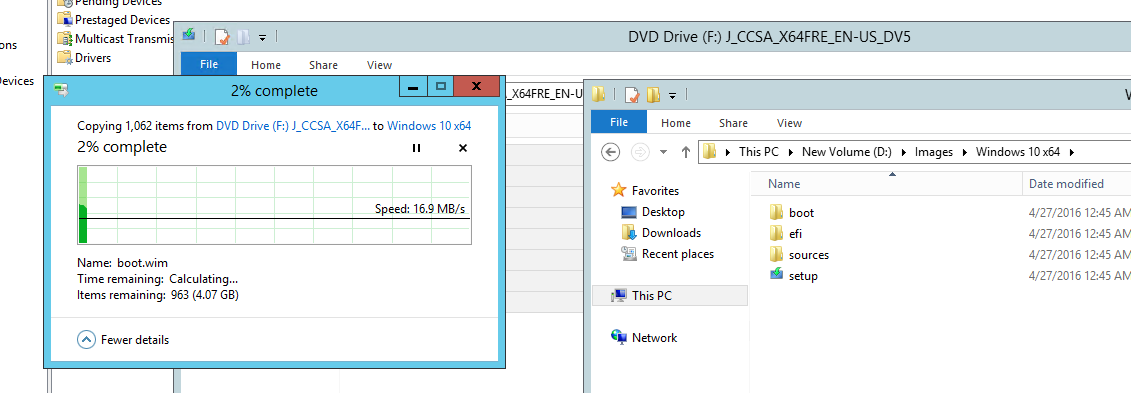Image resolution: width=1131 pixels, height=393 pixels.
Task: Select Favorites in the navigation pane
Action: point(655,190)
